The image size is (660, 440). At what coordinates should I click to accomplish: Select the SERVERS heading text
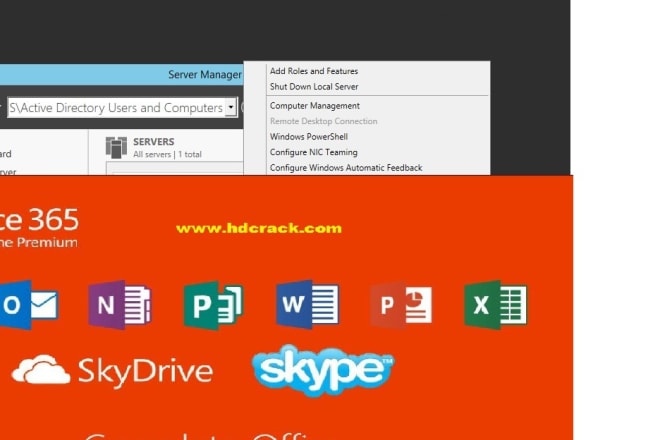pos(154,142)
